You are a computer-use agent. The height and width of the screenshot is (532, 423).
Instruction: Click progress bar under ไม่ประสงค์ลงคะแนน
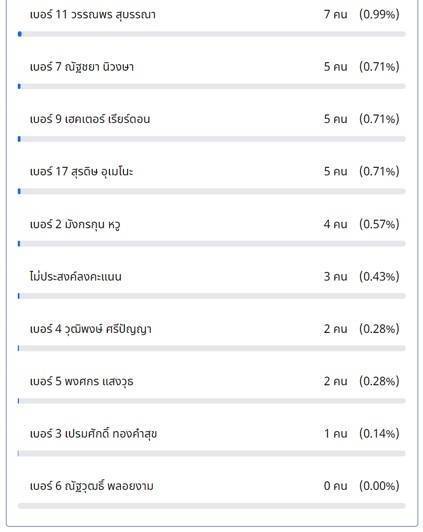point(212,296)
